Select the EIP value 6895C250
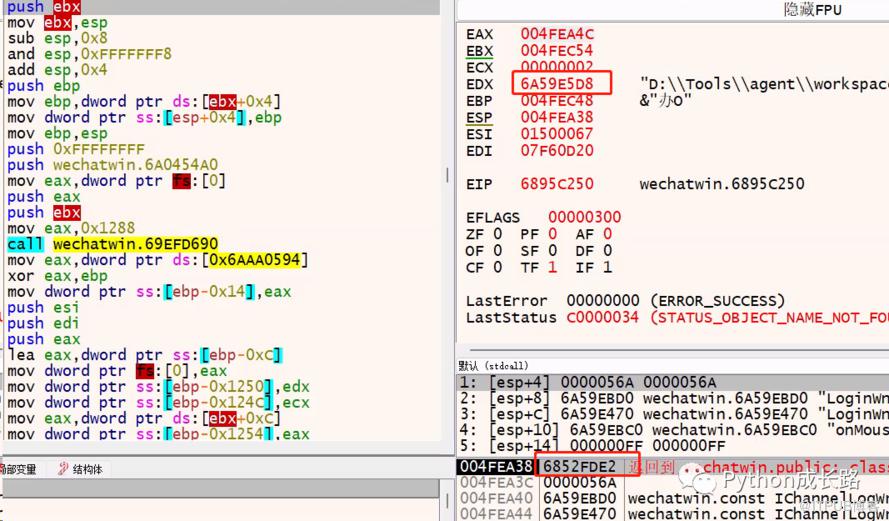The width and height of the screenshot is (889, 521). tap(557, 184)
